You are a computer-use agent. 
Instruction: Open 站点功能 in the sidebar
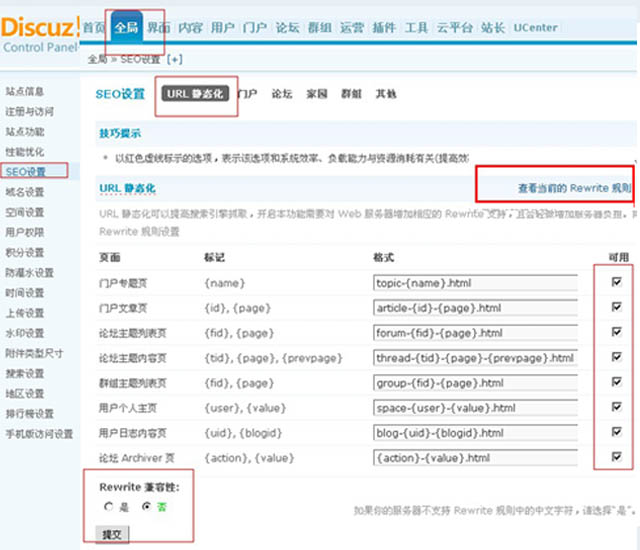[x=24, y=132]
